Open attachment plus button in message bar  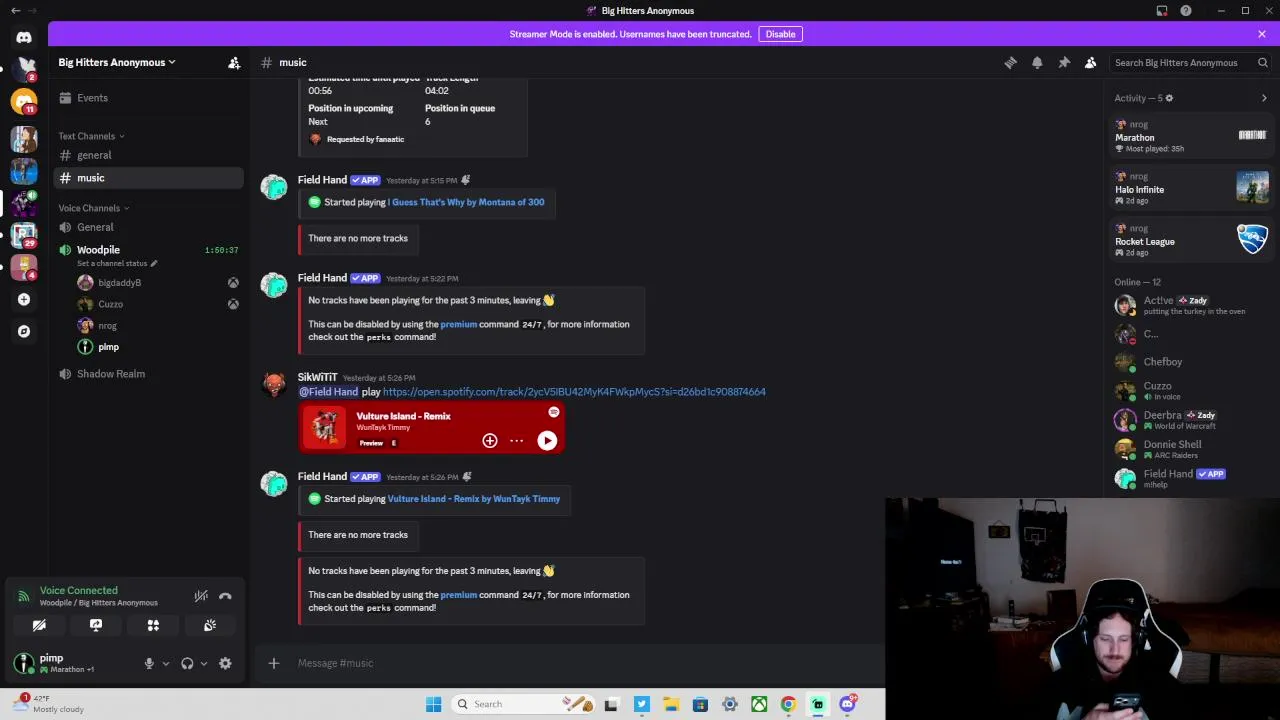[274, 663]
